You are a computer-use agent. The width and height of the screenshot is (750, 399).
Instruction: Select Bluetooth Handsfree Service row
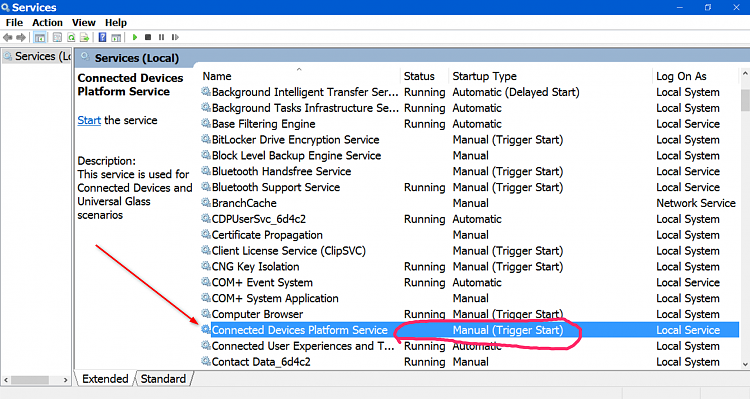(x=470, y=171)
